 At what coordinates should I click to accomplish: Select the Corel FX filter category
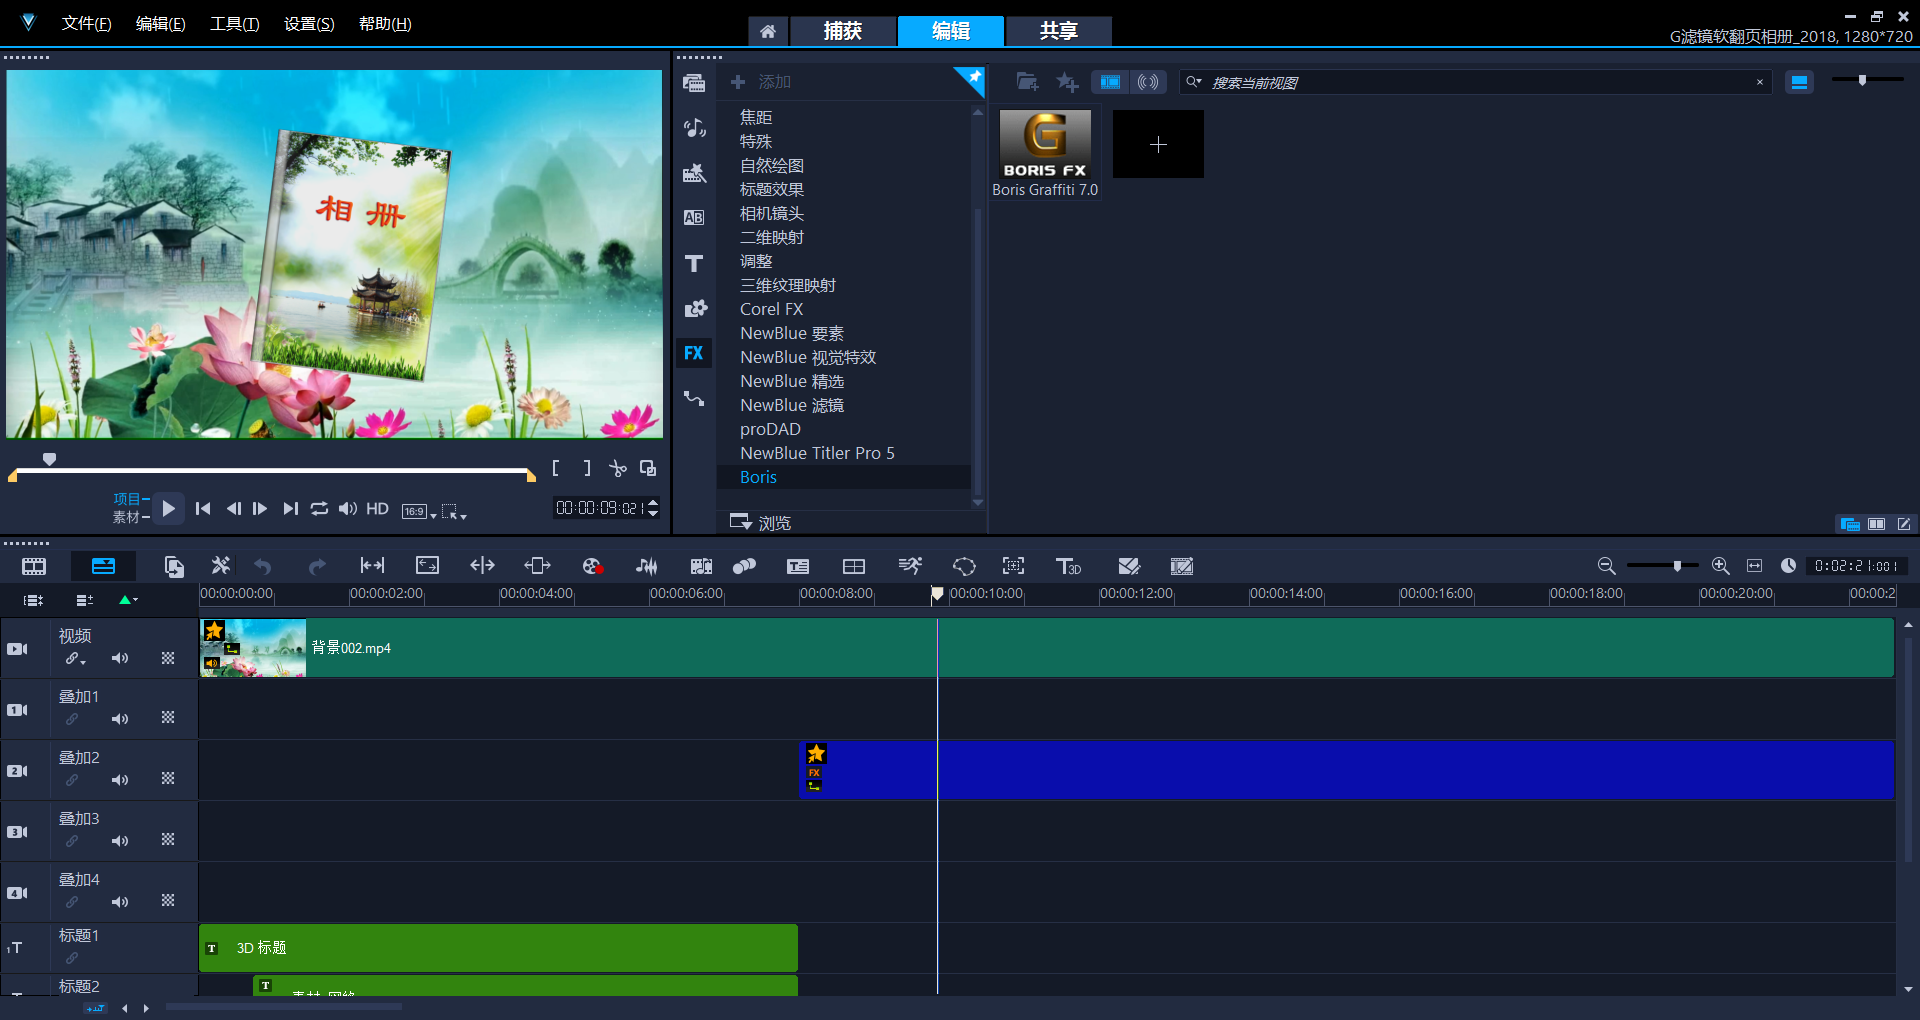(x=771, y=309)
